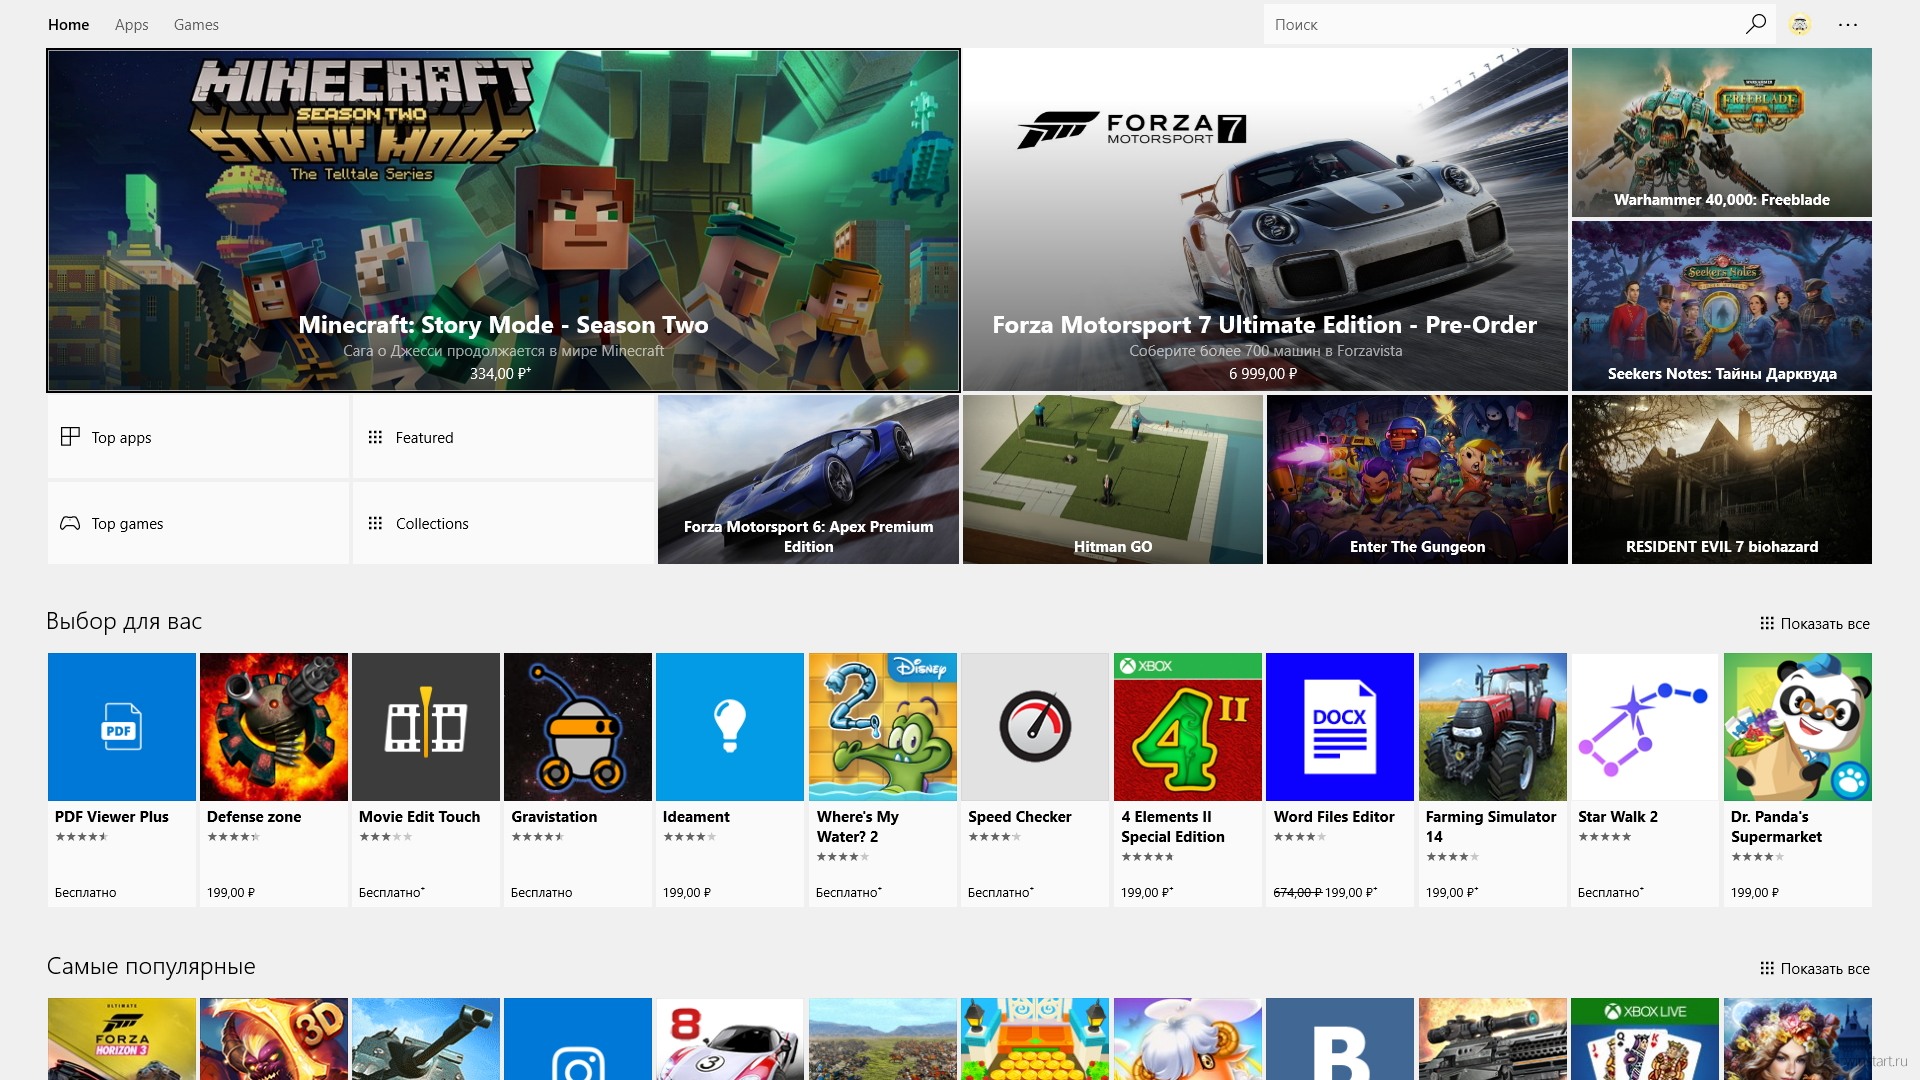
Task: Open Defense zone game icon
Action: point(274,727)
